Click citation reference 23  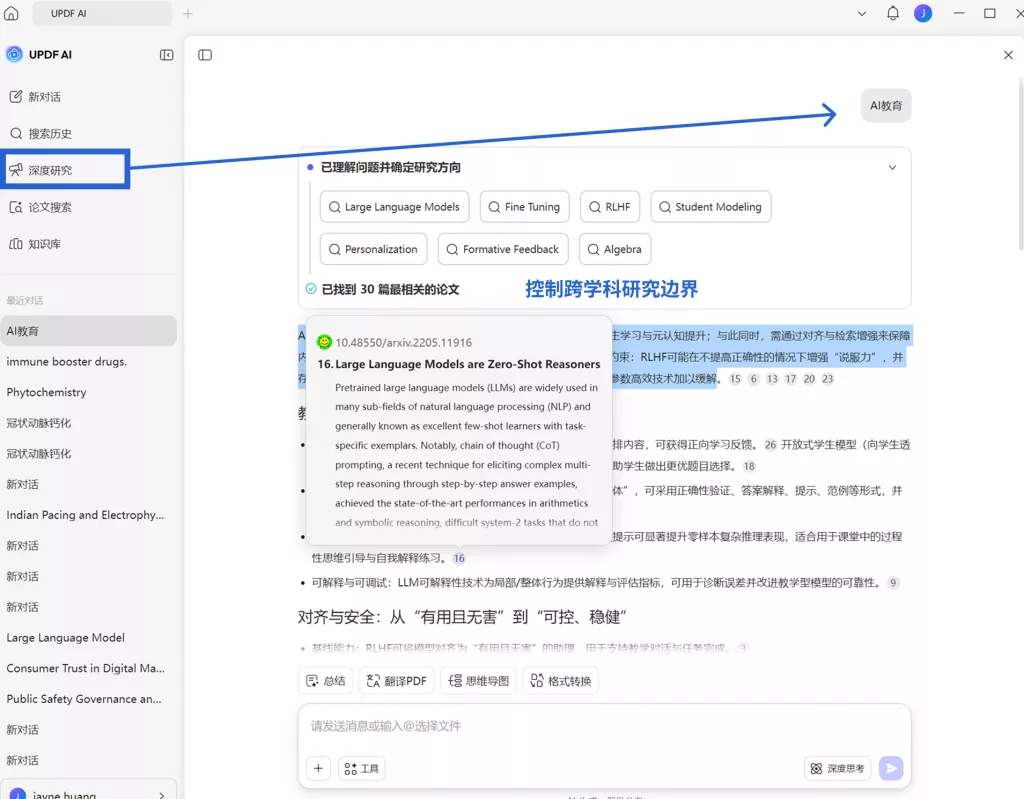(x=827, y=379)
